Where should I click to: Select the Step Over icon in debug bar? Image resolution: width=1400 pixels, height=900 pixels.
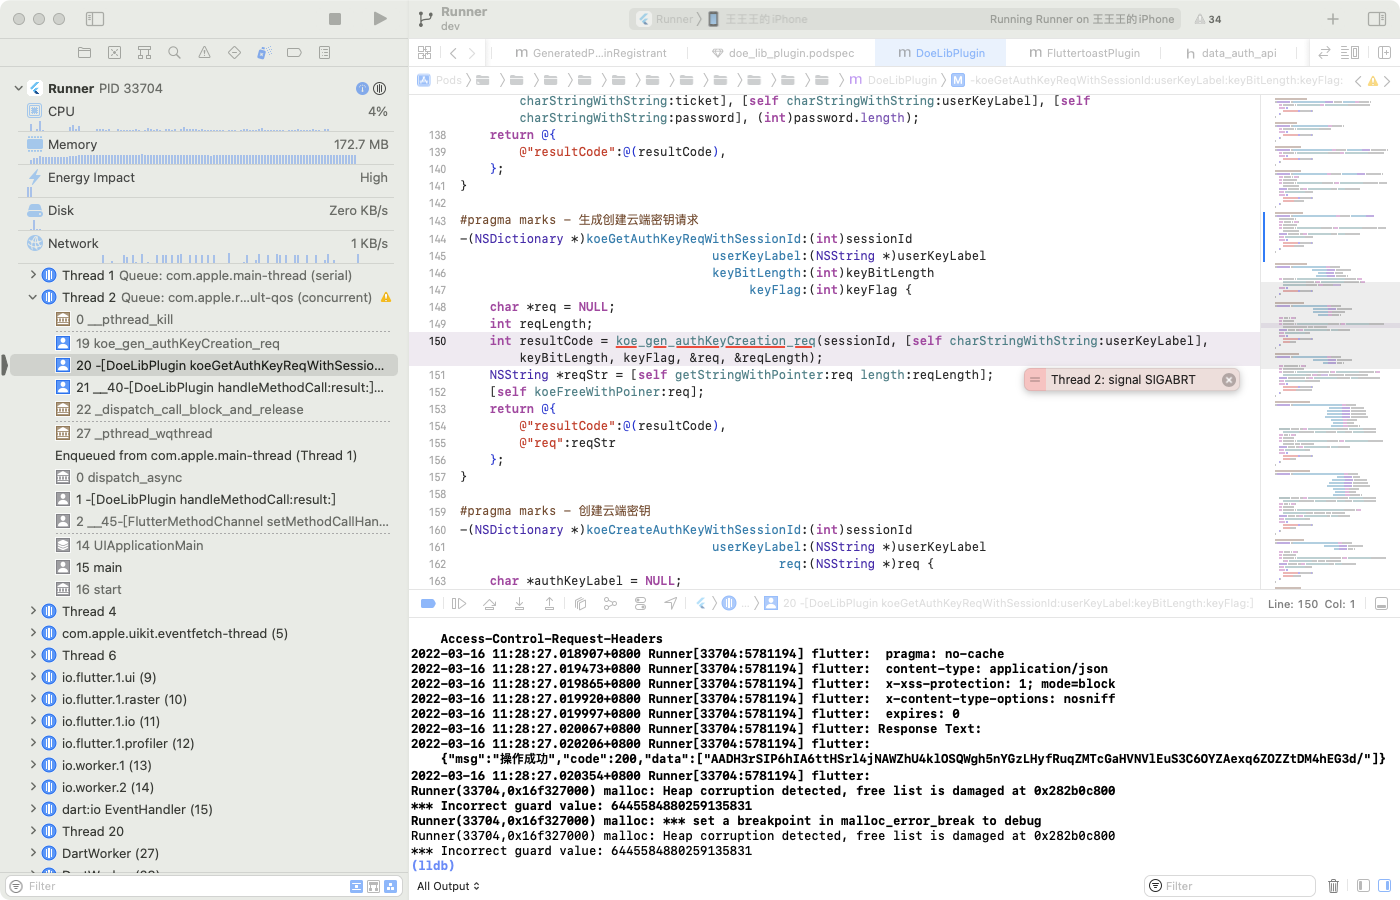[490, 602]
